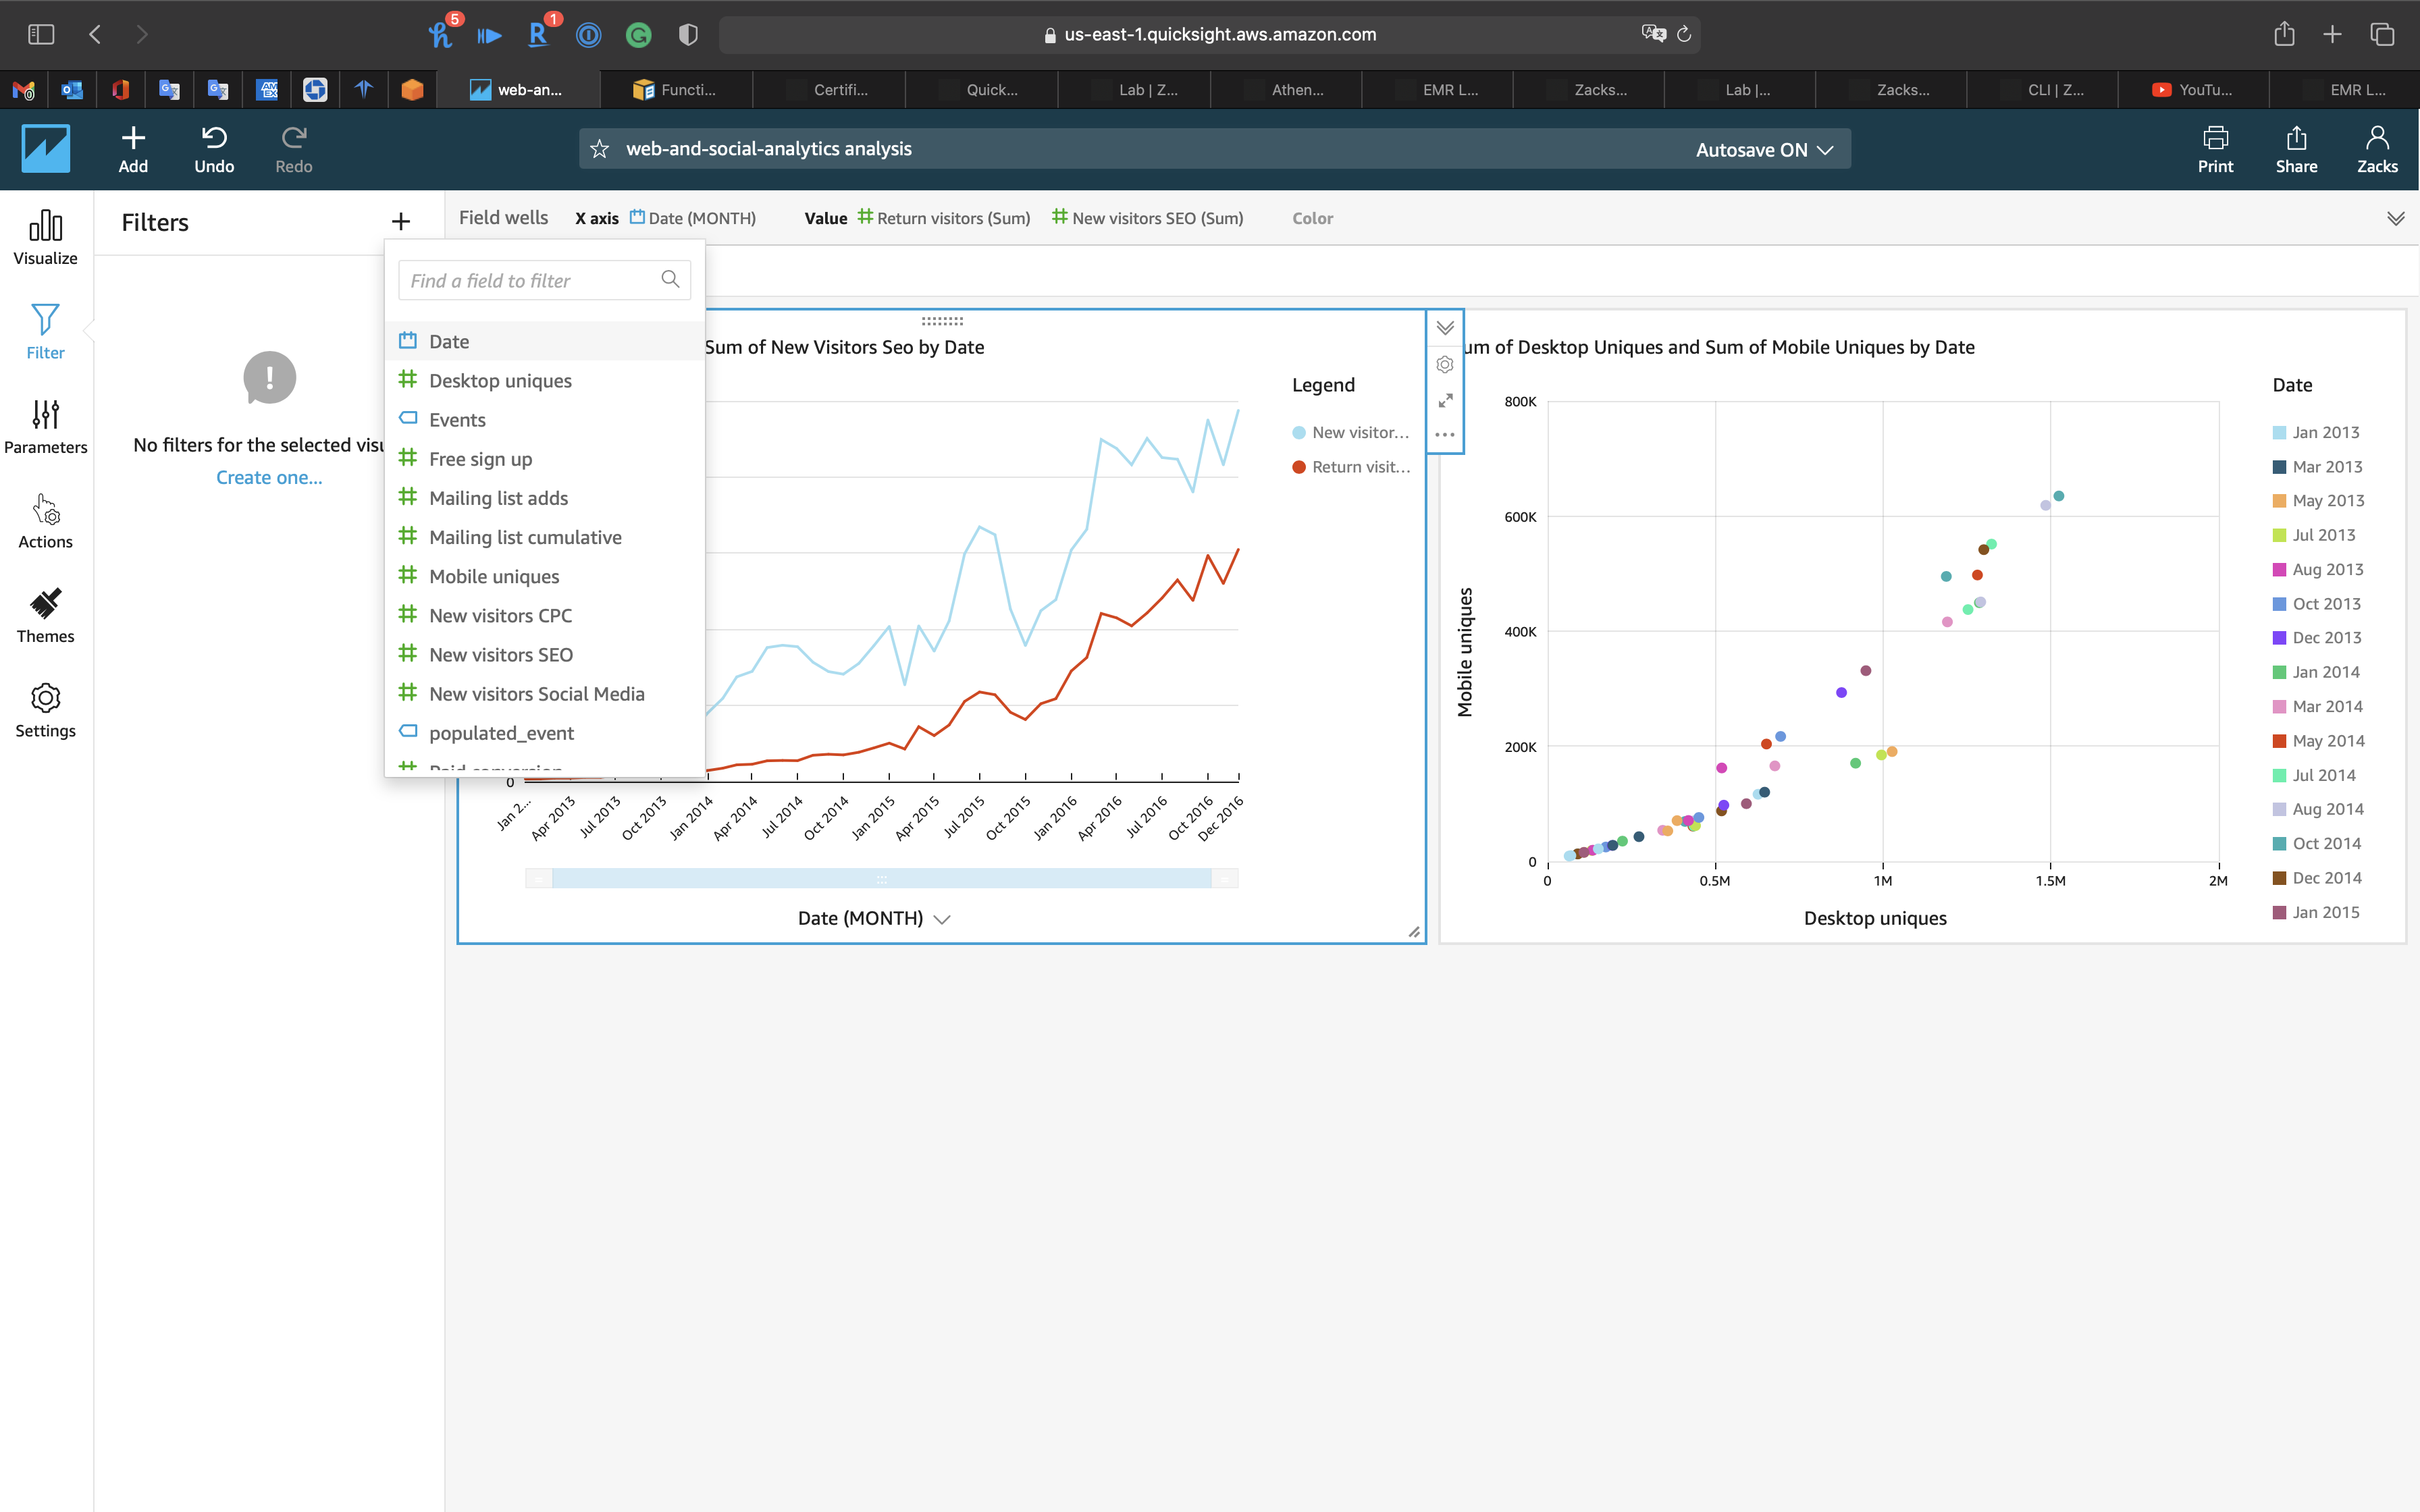Toggle Return visitors series in the legend

pos(1350,467)
